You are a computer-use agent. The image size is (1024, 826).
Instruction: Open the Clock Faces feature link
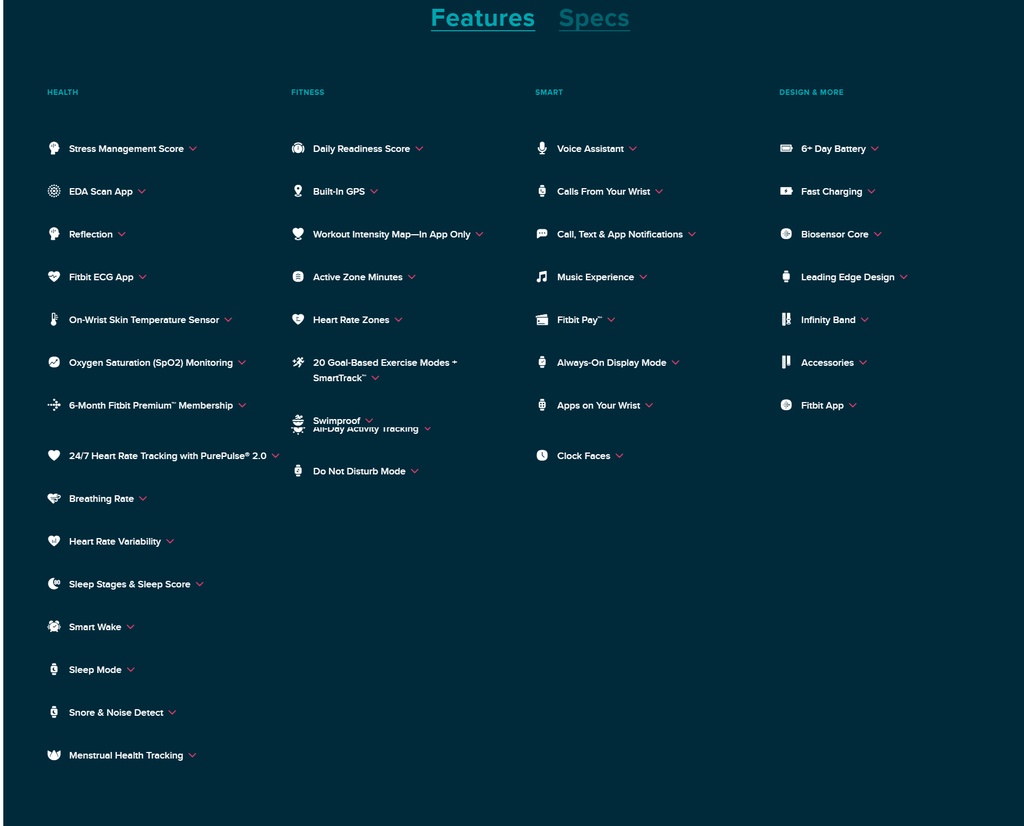584,456
